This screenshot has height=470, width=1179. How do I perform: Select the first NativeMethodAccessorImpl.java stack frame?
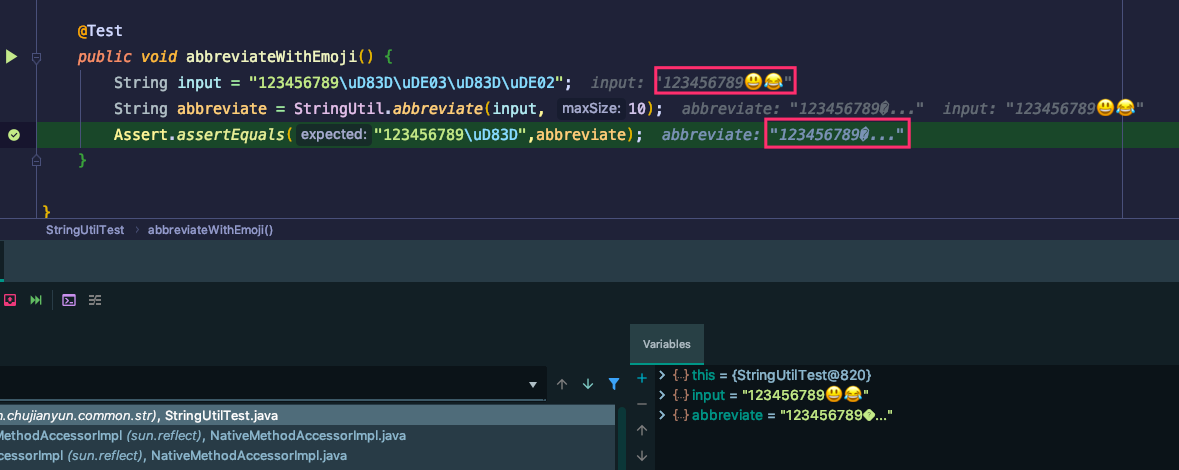[x=308, y=435]
